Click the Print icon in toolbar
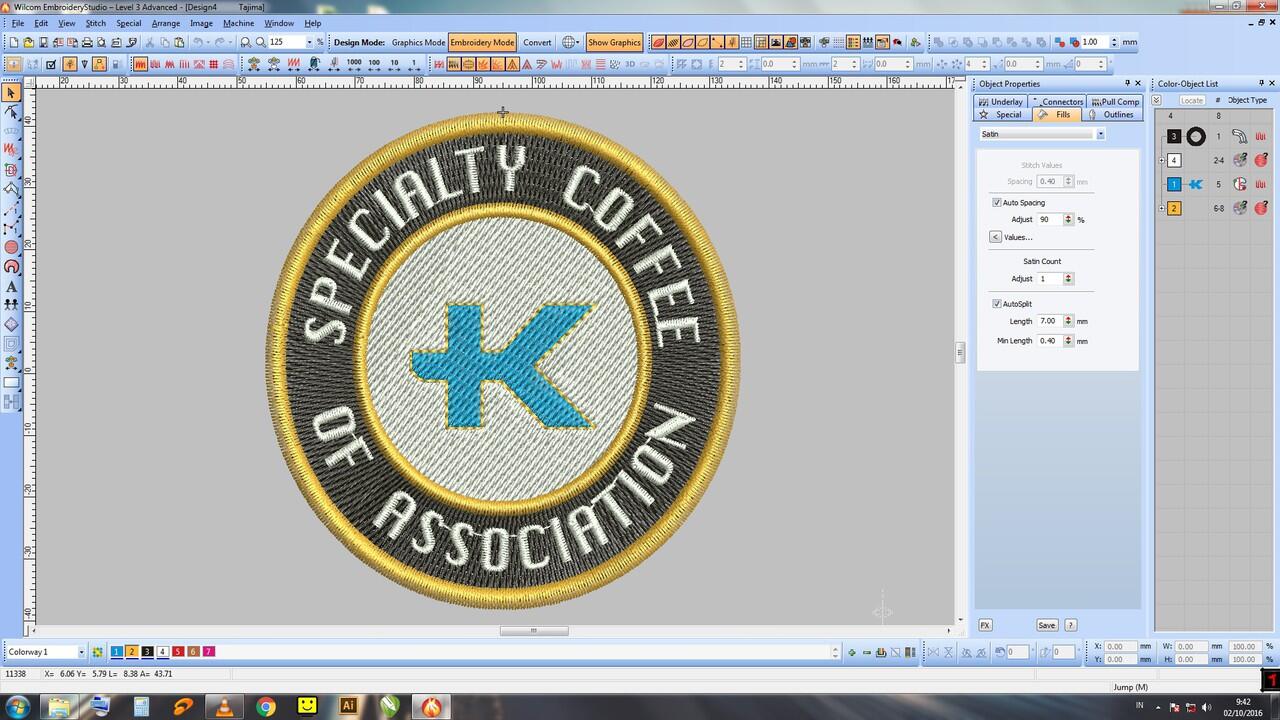 coord(87,42)
